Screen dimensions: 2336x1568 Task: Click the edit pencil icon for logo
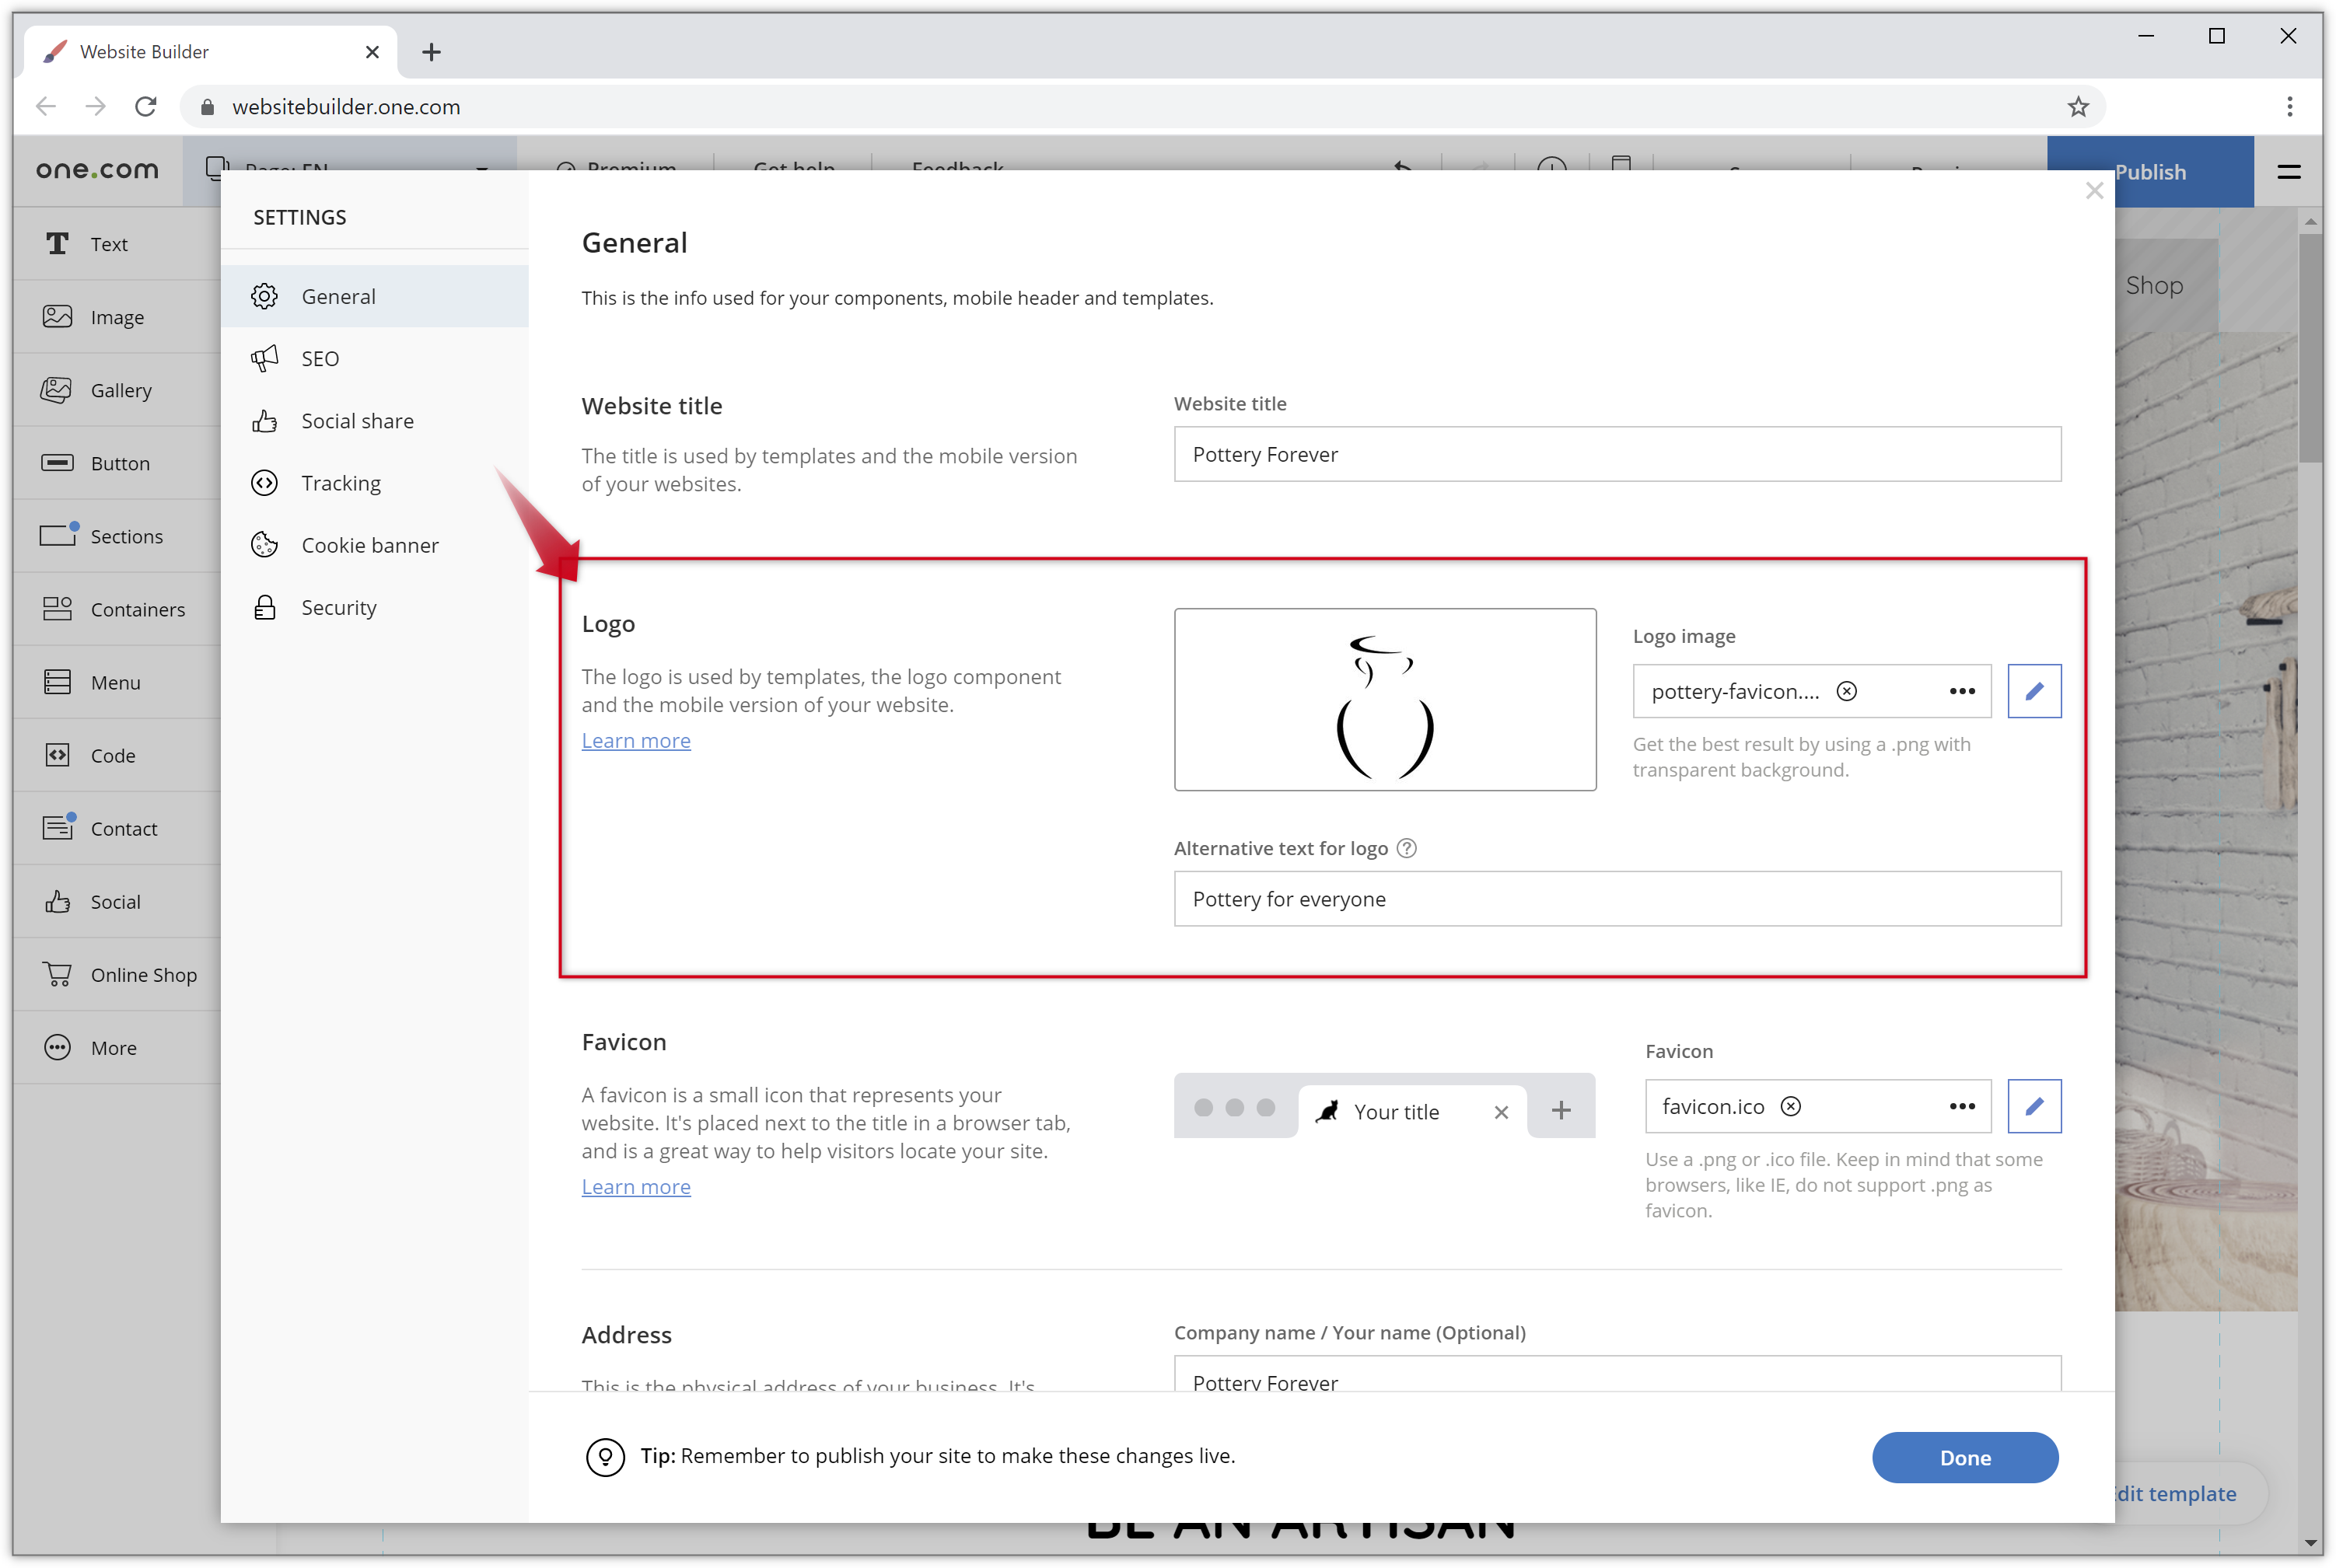point(2034,690)
